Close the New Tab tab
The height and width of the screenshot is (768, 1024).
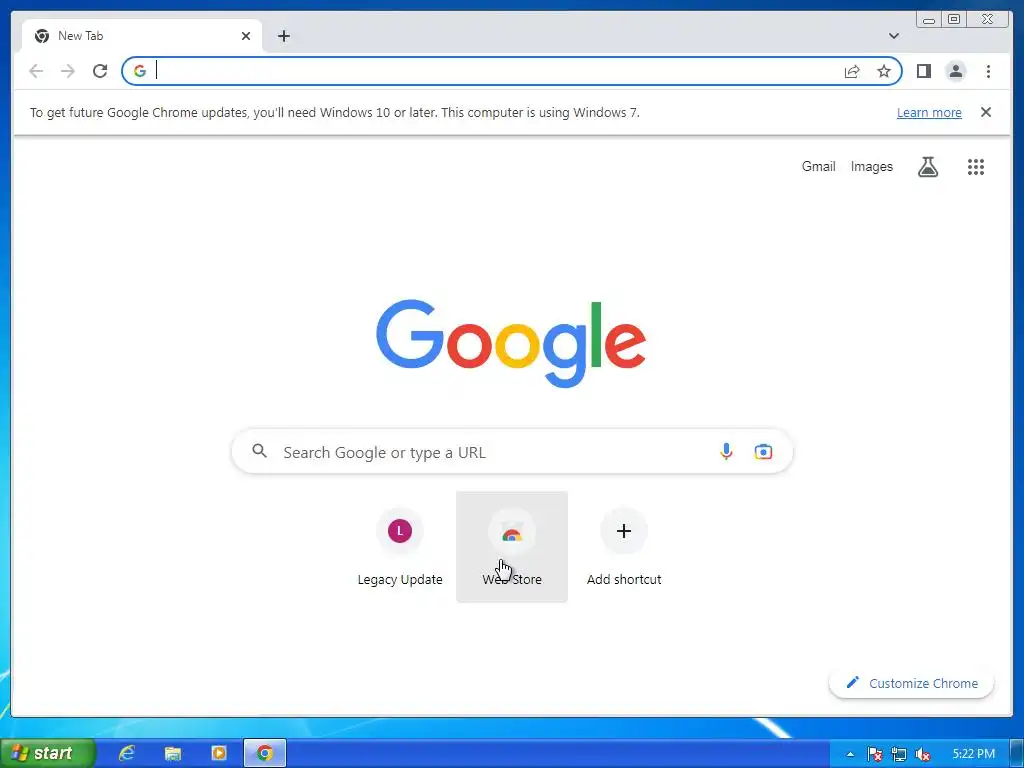tap(246, 36)
